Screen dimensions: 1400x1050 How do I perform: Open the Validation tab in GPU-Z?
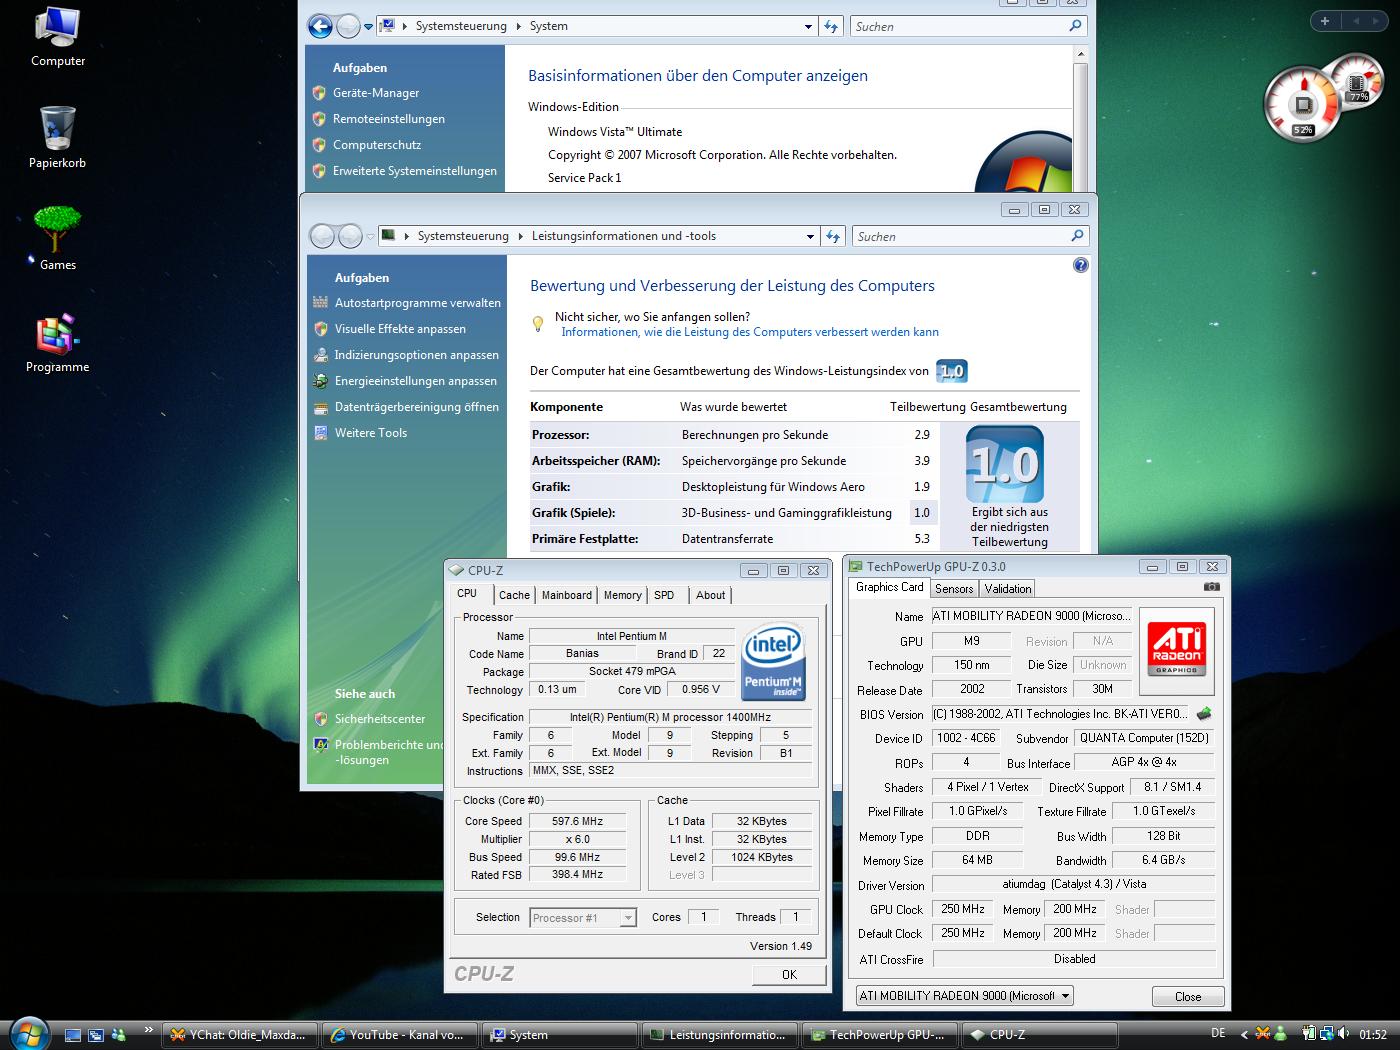point(1007,589)
